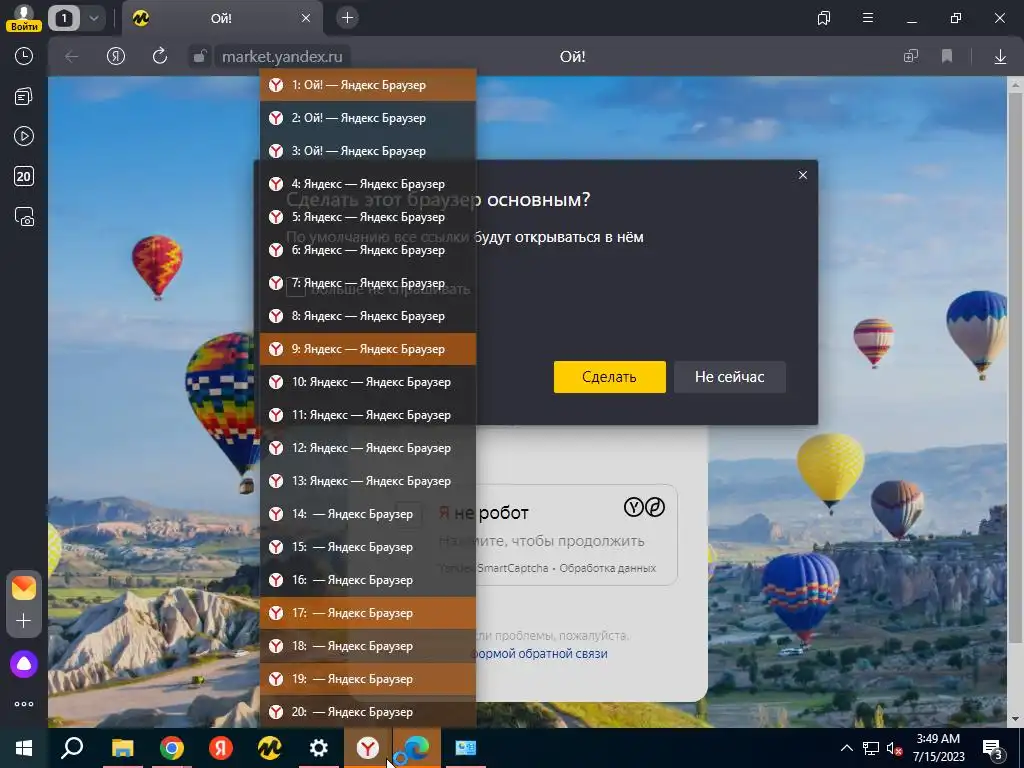The height and width of the screenshot is (768, 1024).
Task: Open the video player icon in sidebar
Action: (24, 136)
